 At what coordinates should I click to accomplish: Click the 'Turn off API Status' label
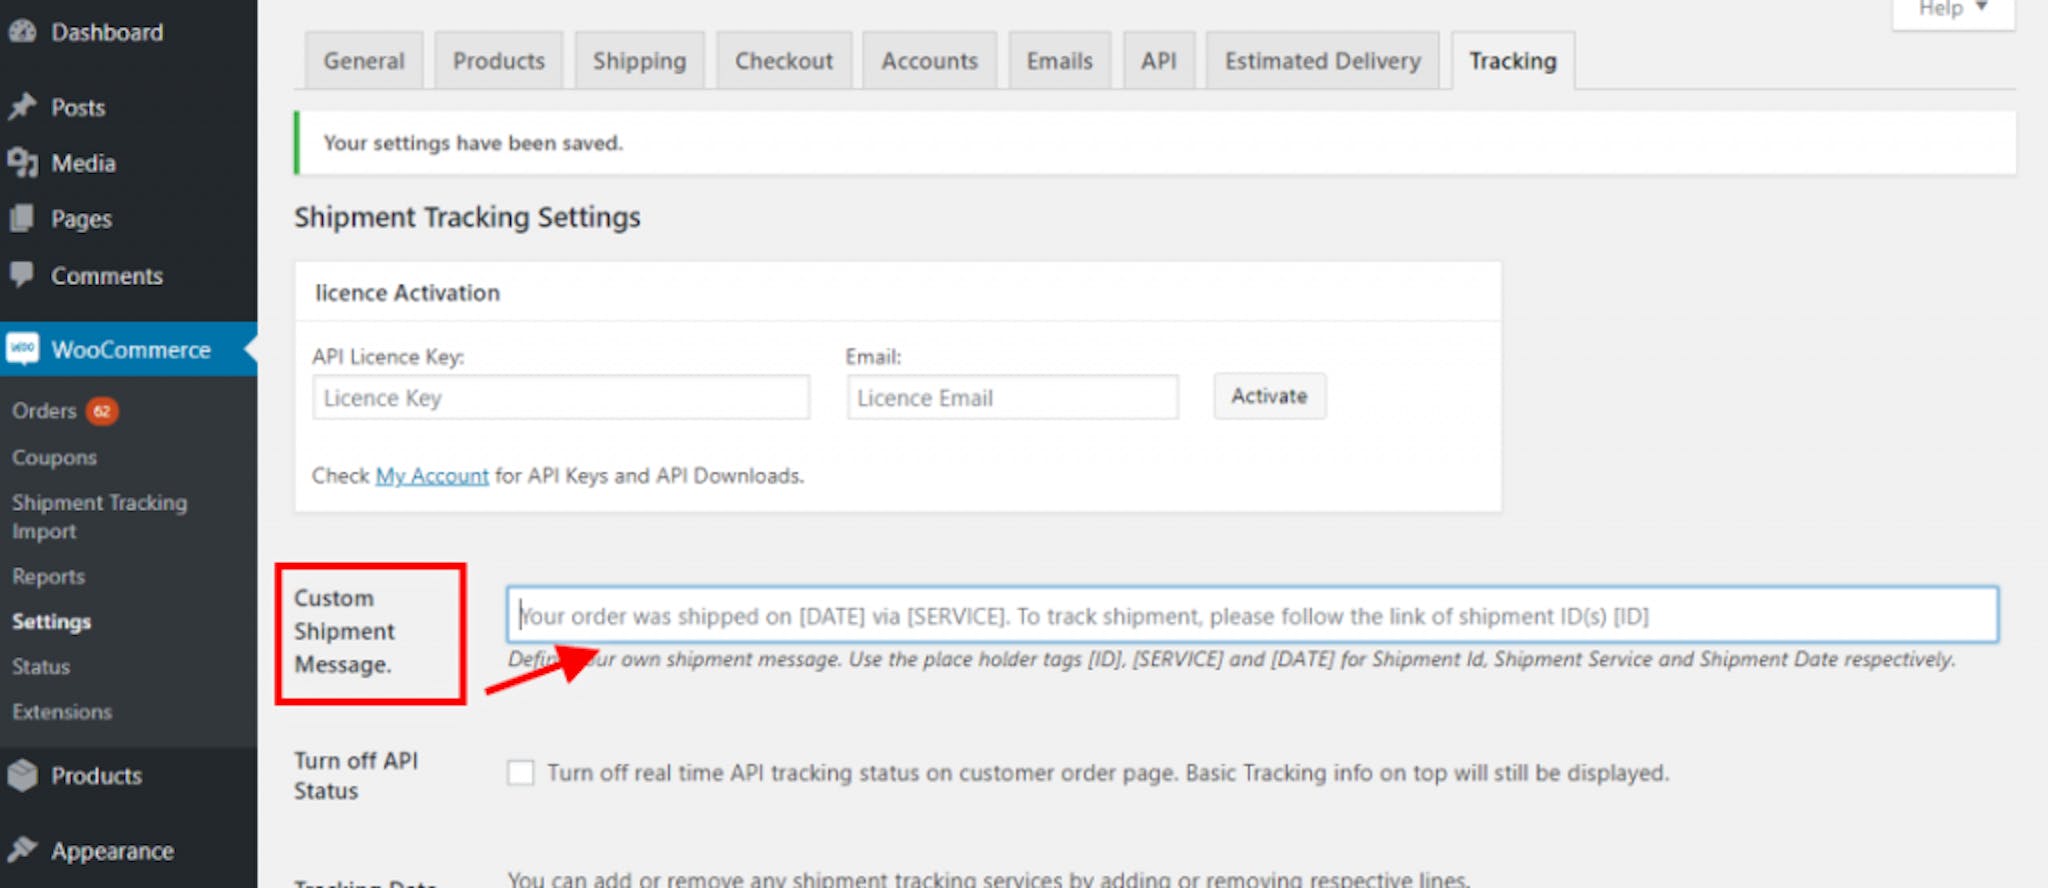[356, 775]
